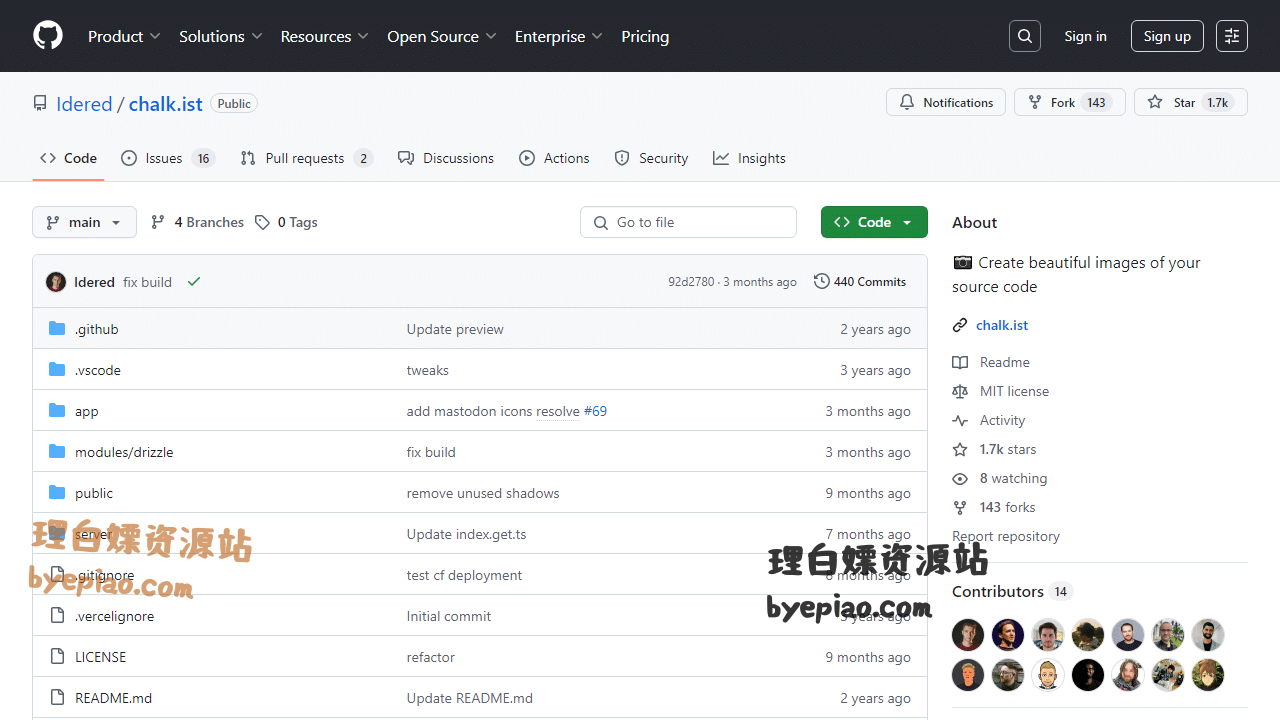Open the 8 watching link

tap(1013, 478)
